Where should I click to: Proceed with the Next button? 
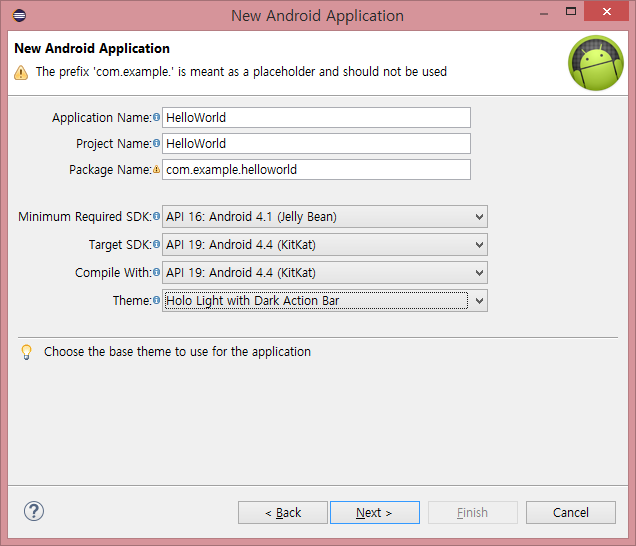click(375, 513)
